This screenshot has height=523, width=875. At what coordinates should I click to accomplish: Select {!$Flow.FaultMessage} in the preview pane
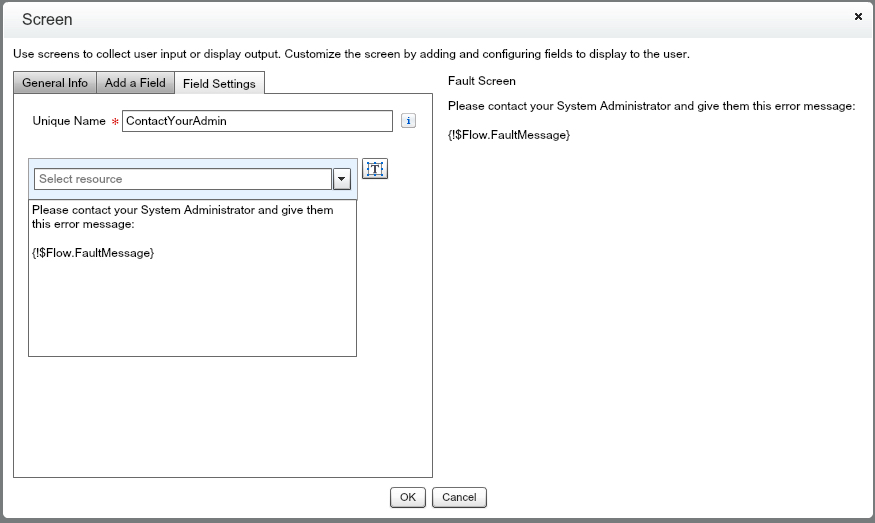click(509, 134)
